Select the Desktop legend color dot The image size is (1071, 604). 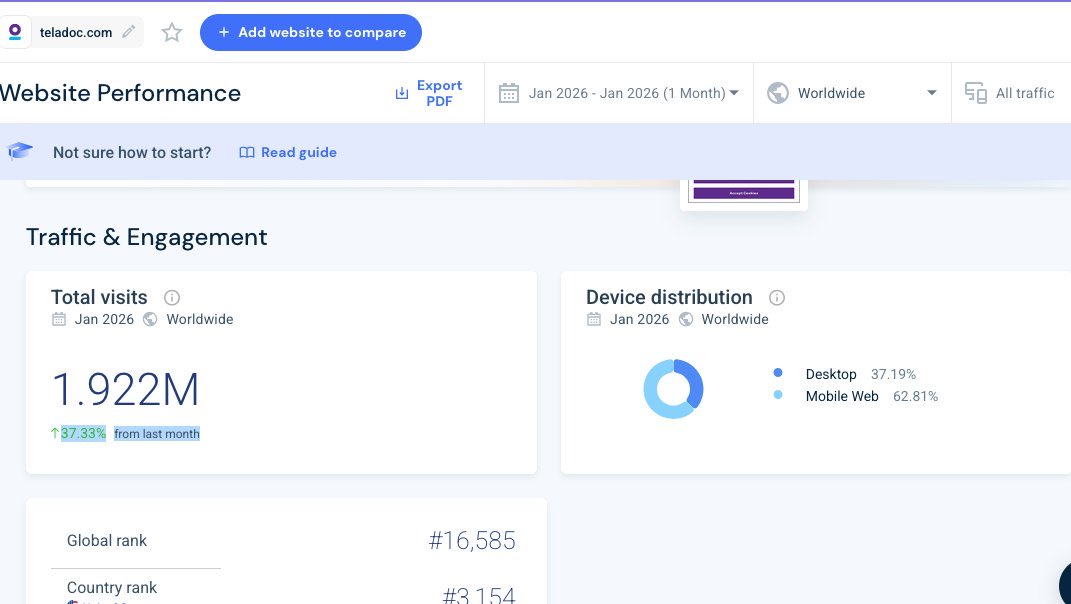(x=777, y=373)
